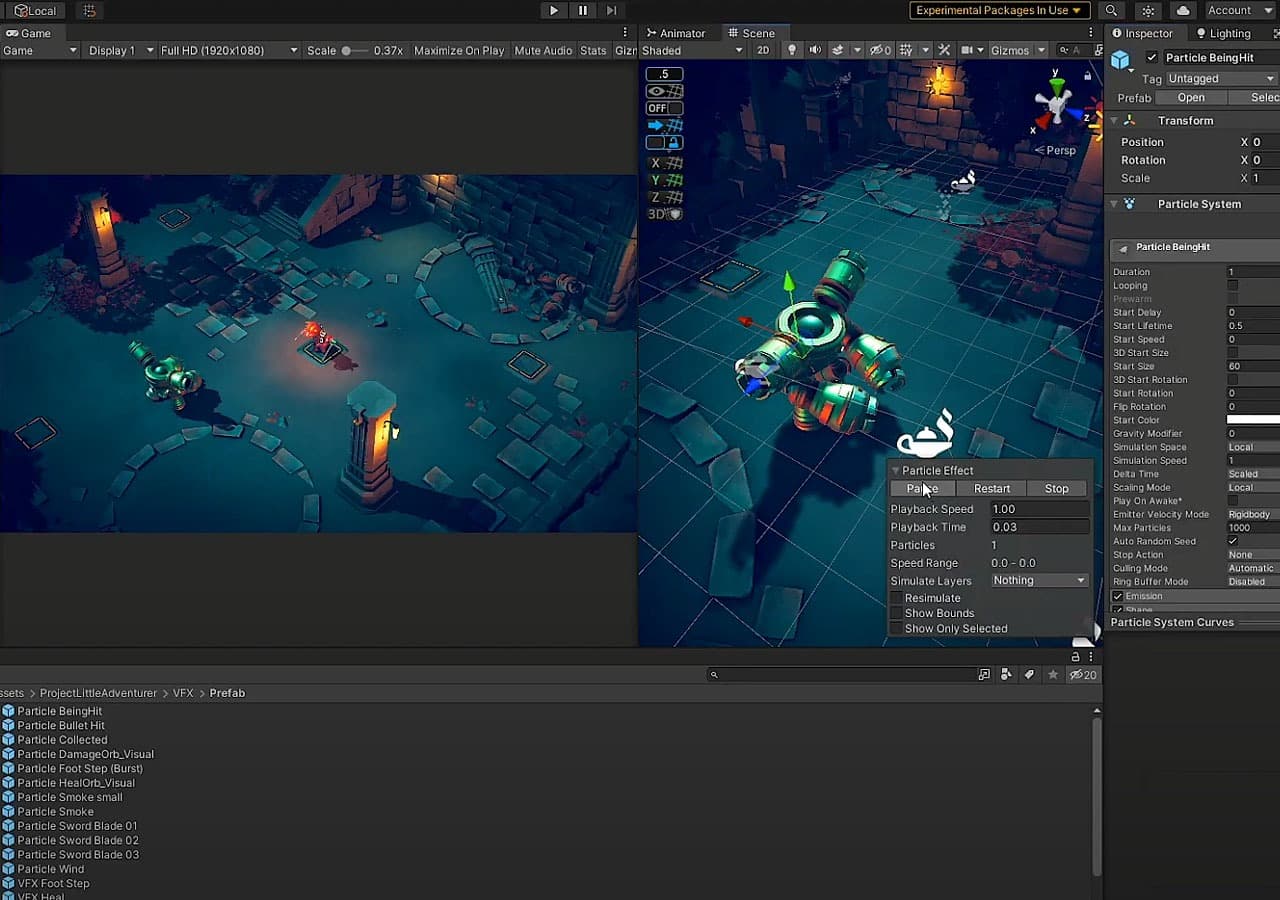Open the Simulate Layers dropdown
The image size is (1280, 900).
coord(1039,580)
